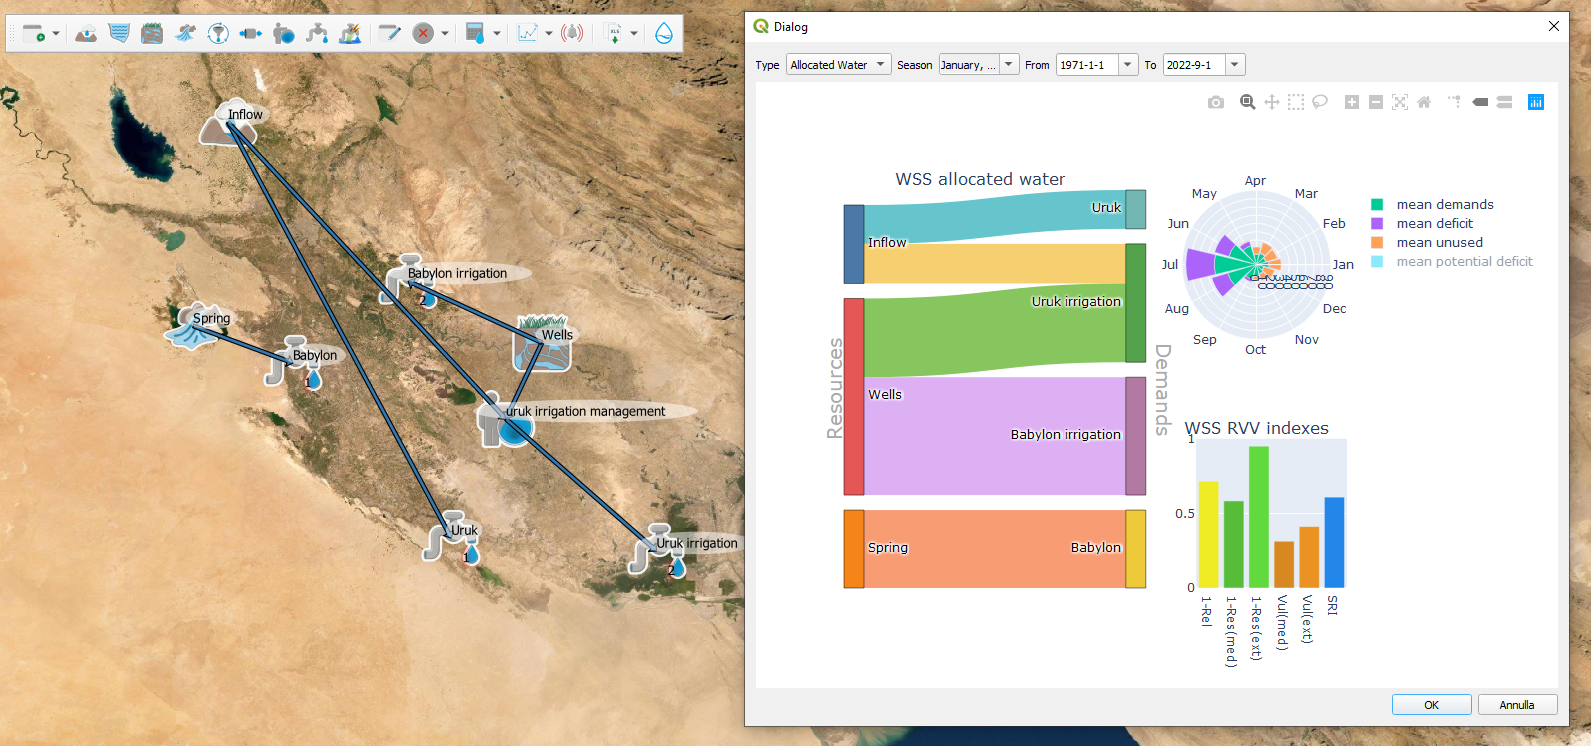
Task: Open the delete tool dropdown arrow
Action: click(x=445, y=34)
